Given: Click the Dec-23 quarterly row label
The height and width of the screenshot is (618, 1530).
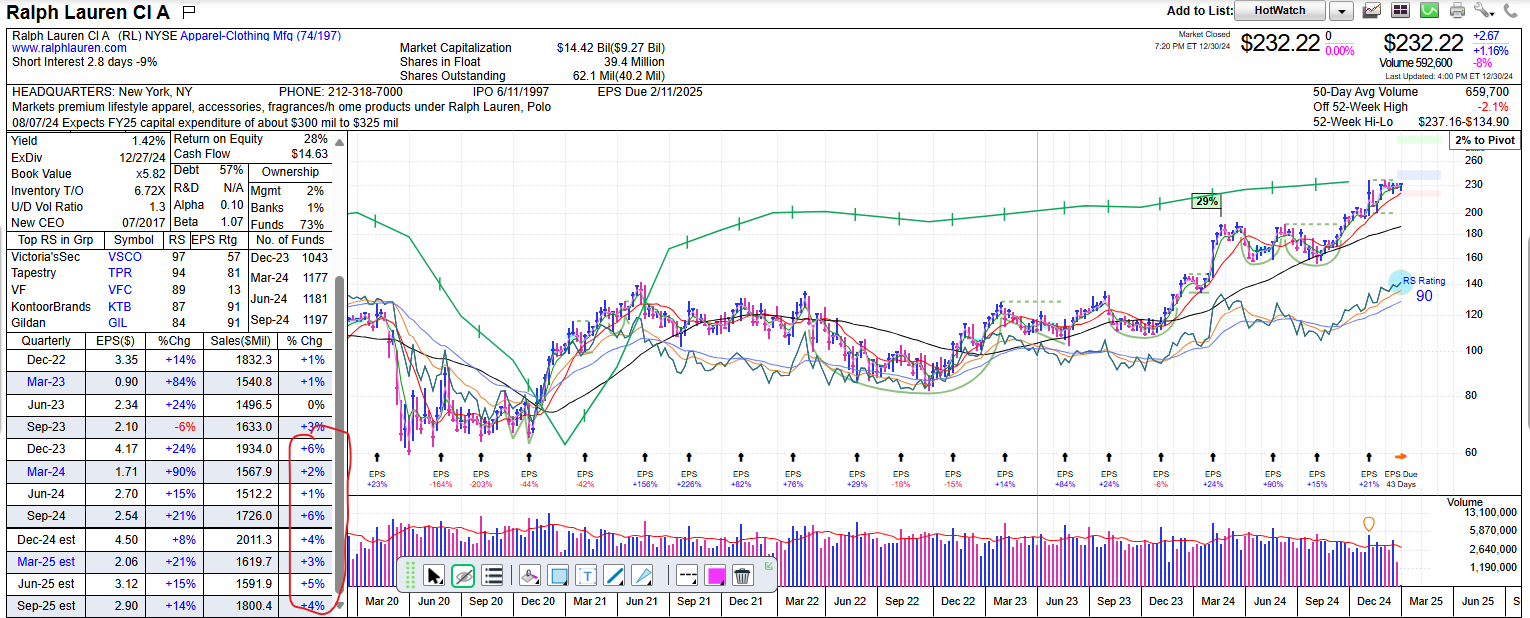Looking at the screenshot, I should point(44,449).
